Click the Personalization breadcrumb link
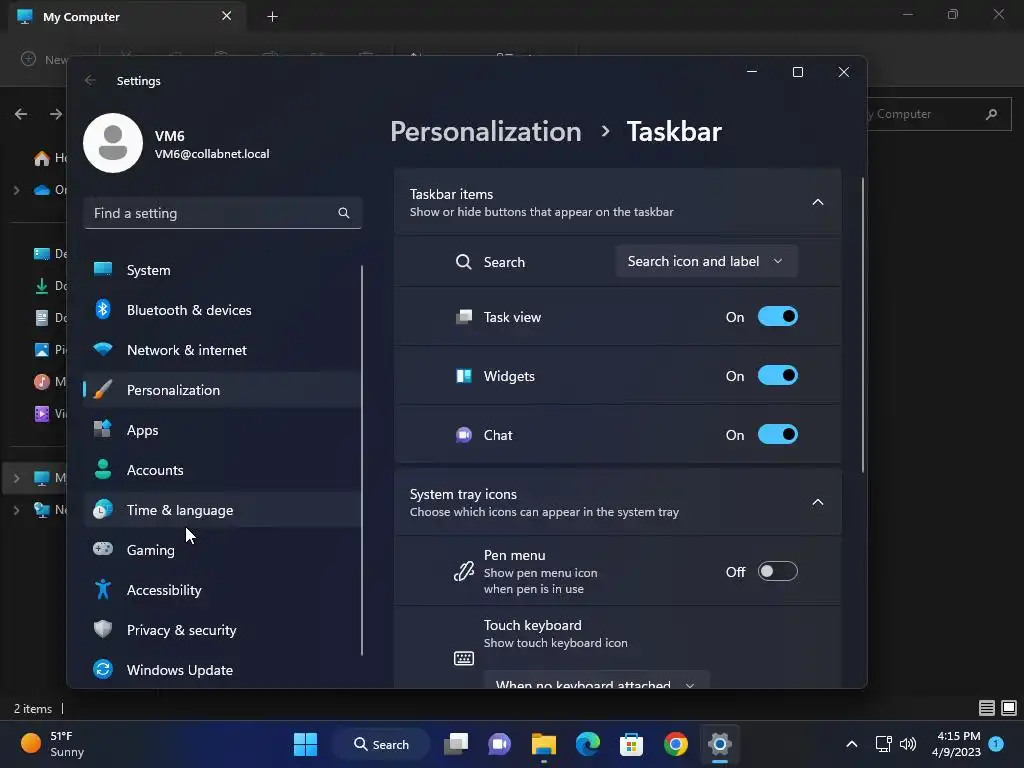 [x=486, y=131]
